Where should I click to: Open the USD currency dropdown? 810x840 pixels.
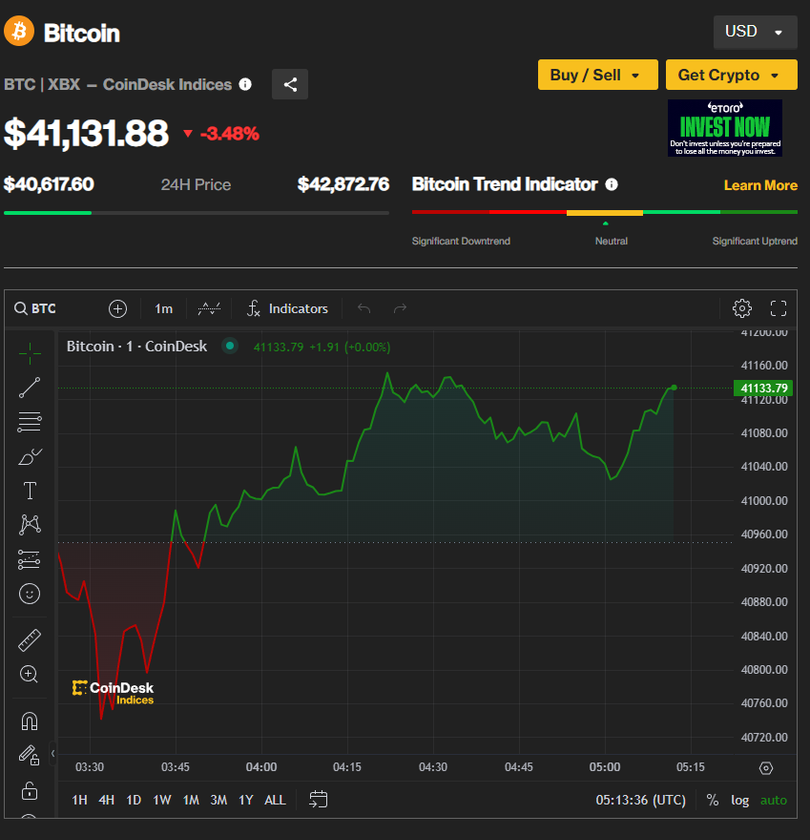point(754,32)
